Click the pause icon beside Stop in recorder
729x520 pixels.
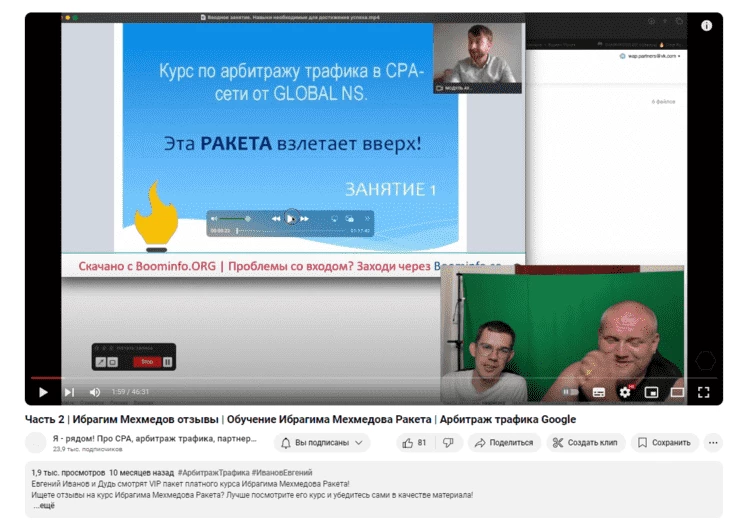[168, 361]
